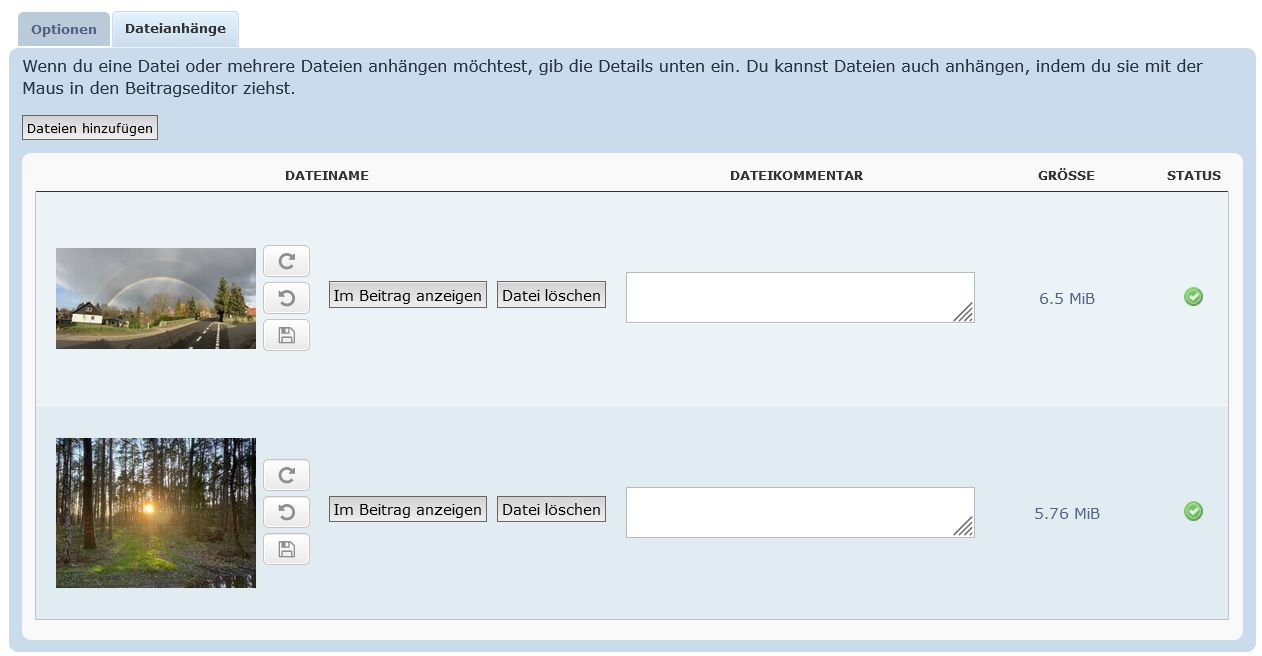Open the forest sunset thumbnail
This screenshot has width=1262, height=656.
coord(156,513)
